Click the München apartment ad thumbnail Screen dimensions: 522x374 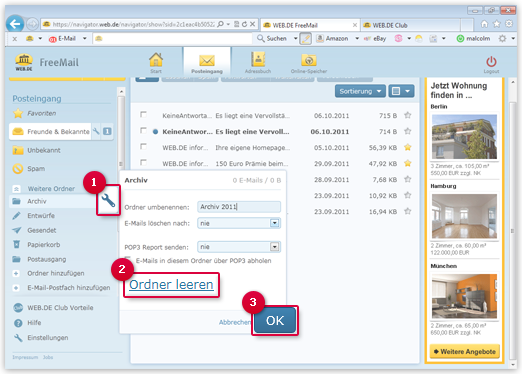464,296
